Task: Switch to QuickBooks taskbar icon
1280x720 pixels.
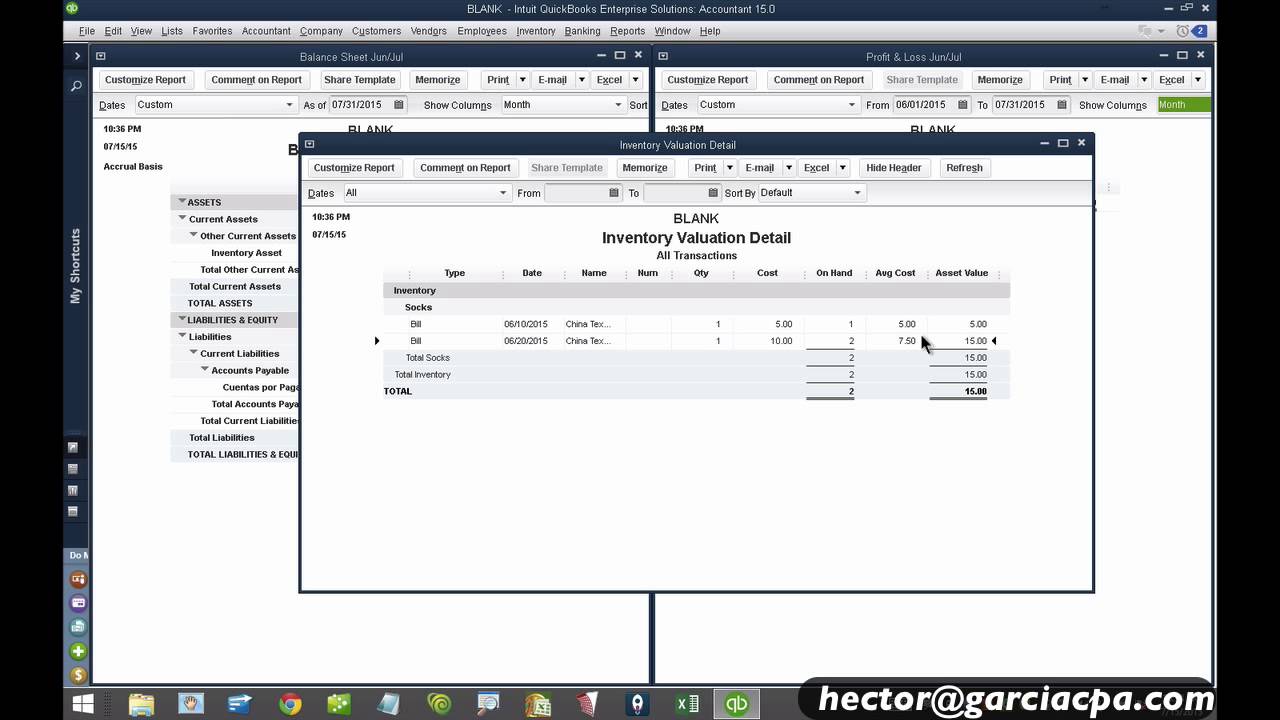Action: 736,704
